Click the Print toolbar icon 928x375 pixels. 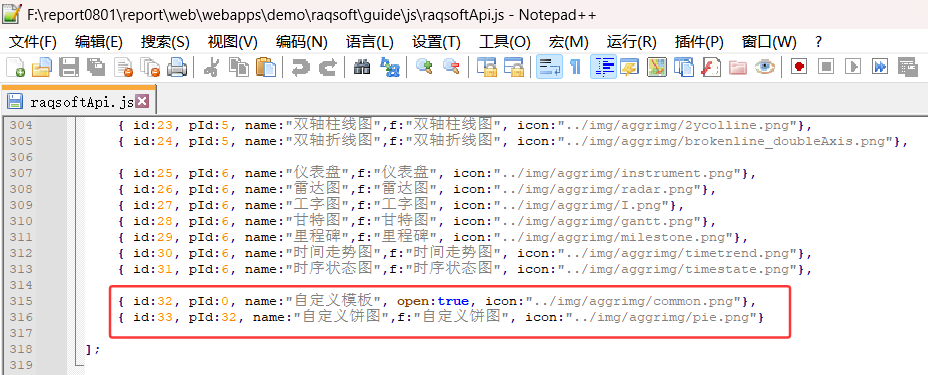coord(176,67)
